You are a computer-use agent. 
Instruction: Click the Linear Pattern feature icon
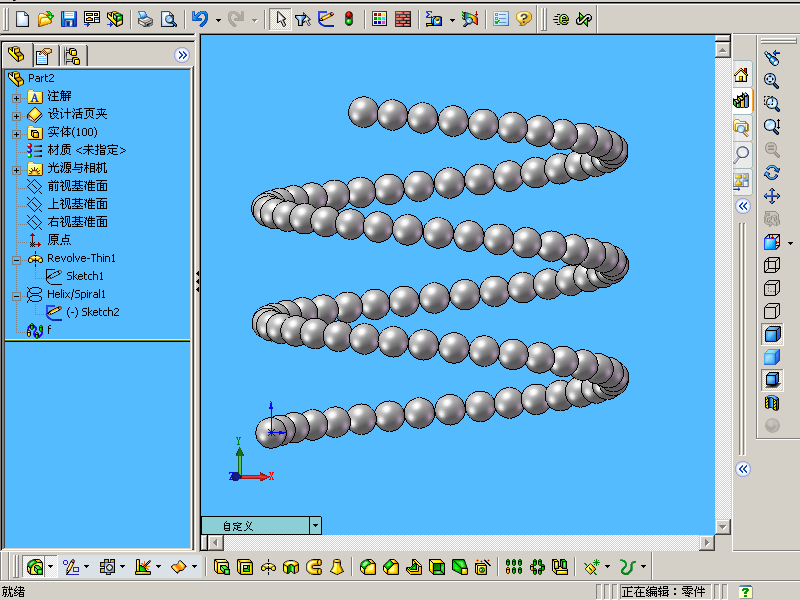click(514, 567)
